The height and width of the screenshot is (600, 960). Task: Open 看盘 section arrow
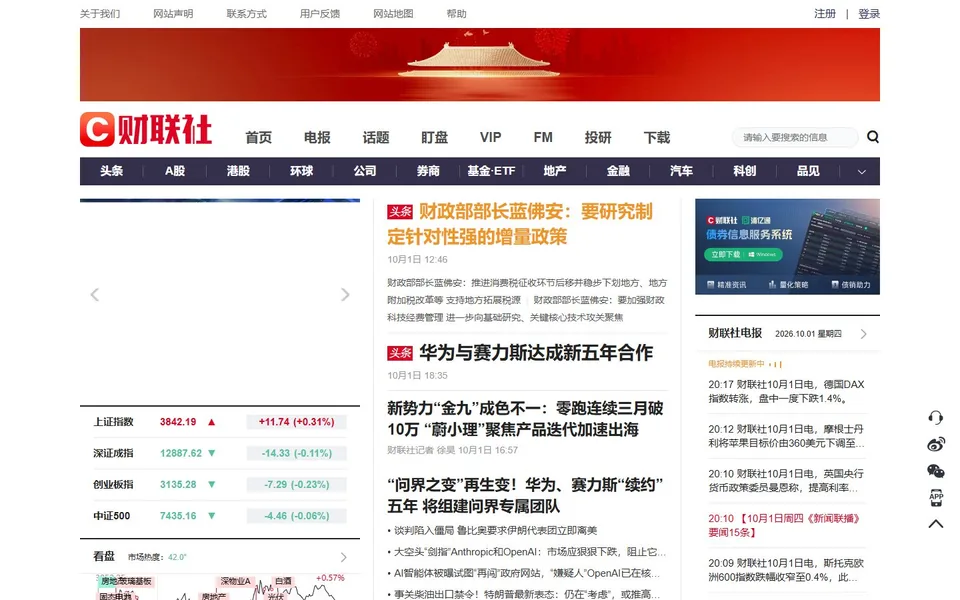[343, 557]
